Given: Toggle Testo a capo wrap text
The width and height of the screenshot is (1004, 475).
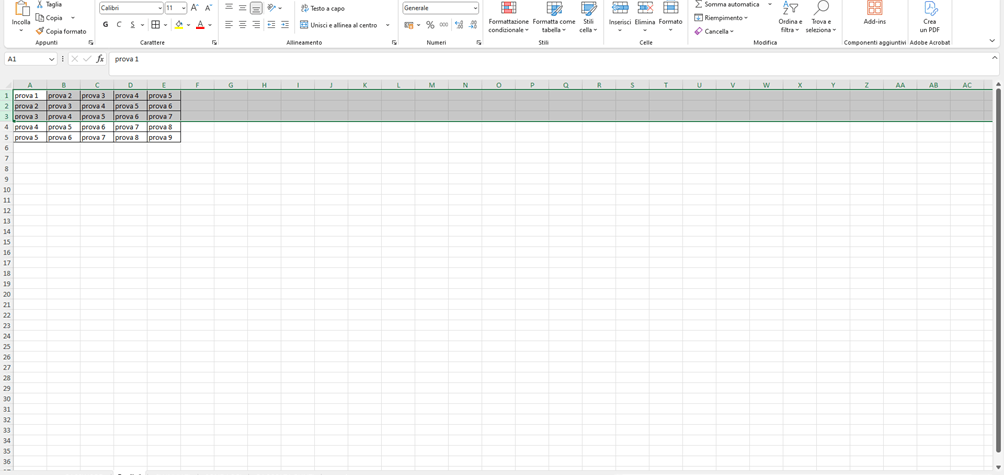Looking at the screenshot, I should click(322, 8).
